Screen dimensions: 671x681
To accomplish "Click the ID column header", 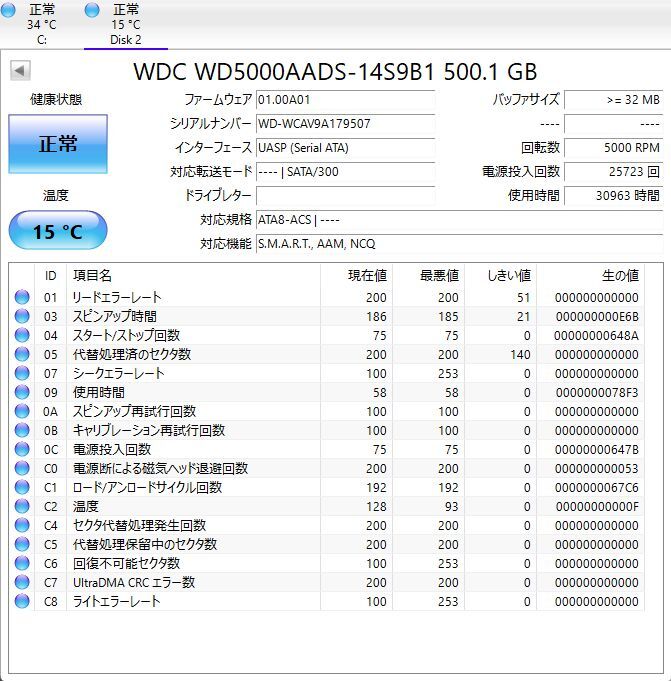I will pos(50,275).
